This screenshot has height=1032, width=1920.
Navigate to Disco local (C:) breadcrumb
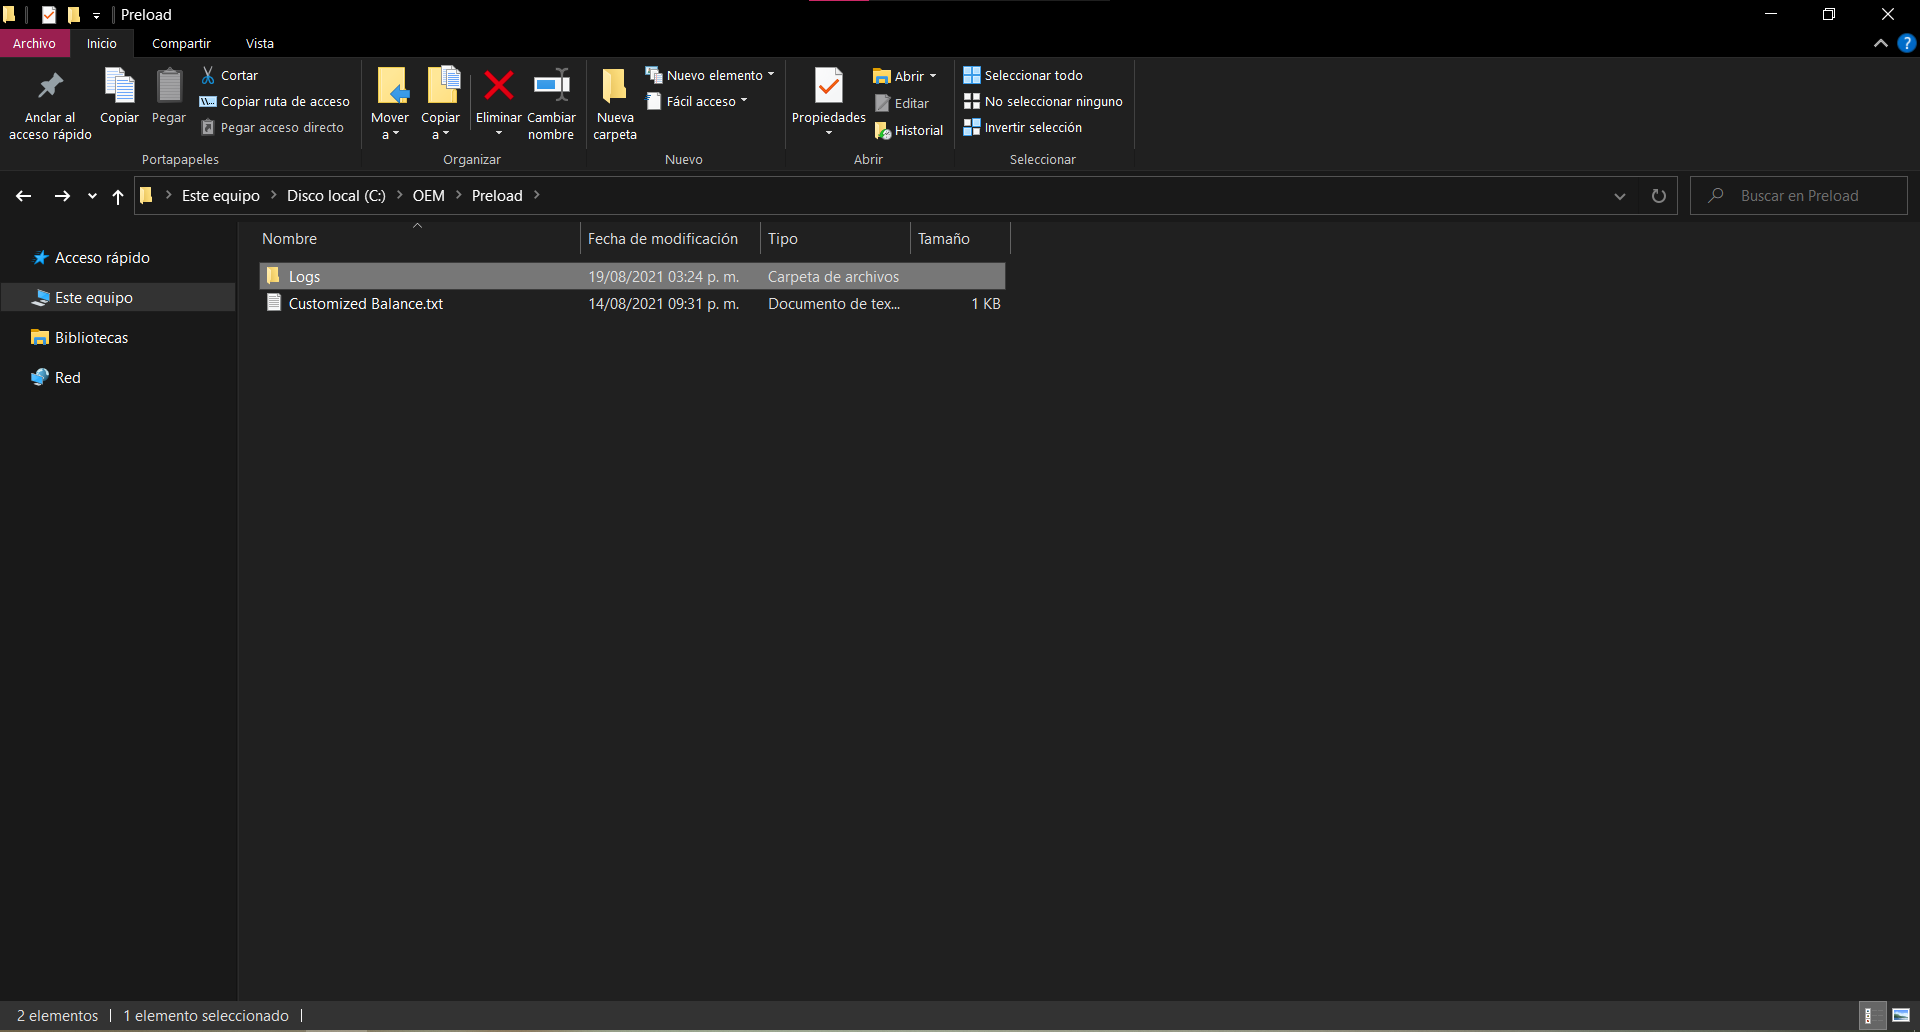pyautogui.click(x=336, y=196)
